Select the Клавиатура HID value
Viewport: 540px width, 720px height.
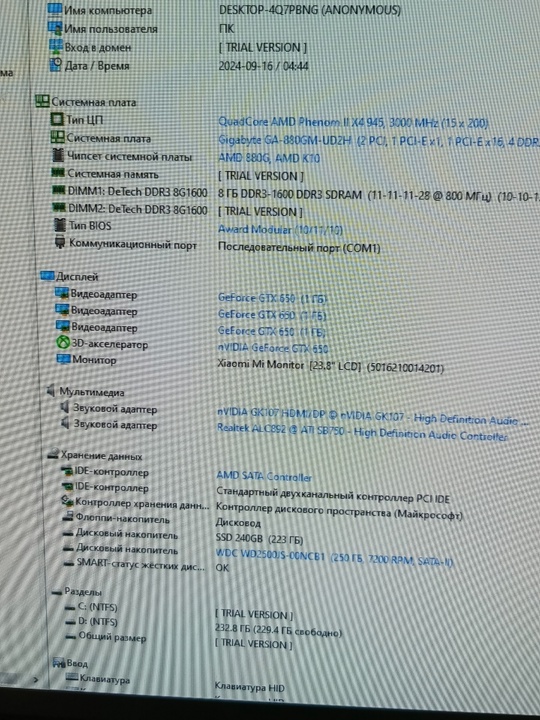(250, 686)
